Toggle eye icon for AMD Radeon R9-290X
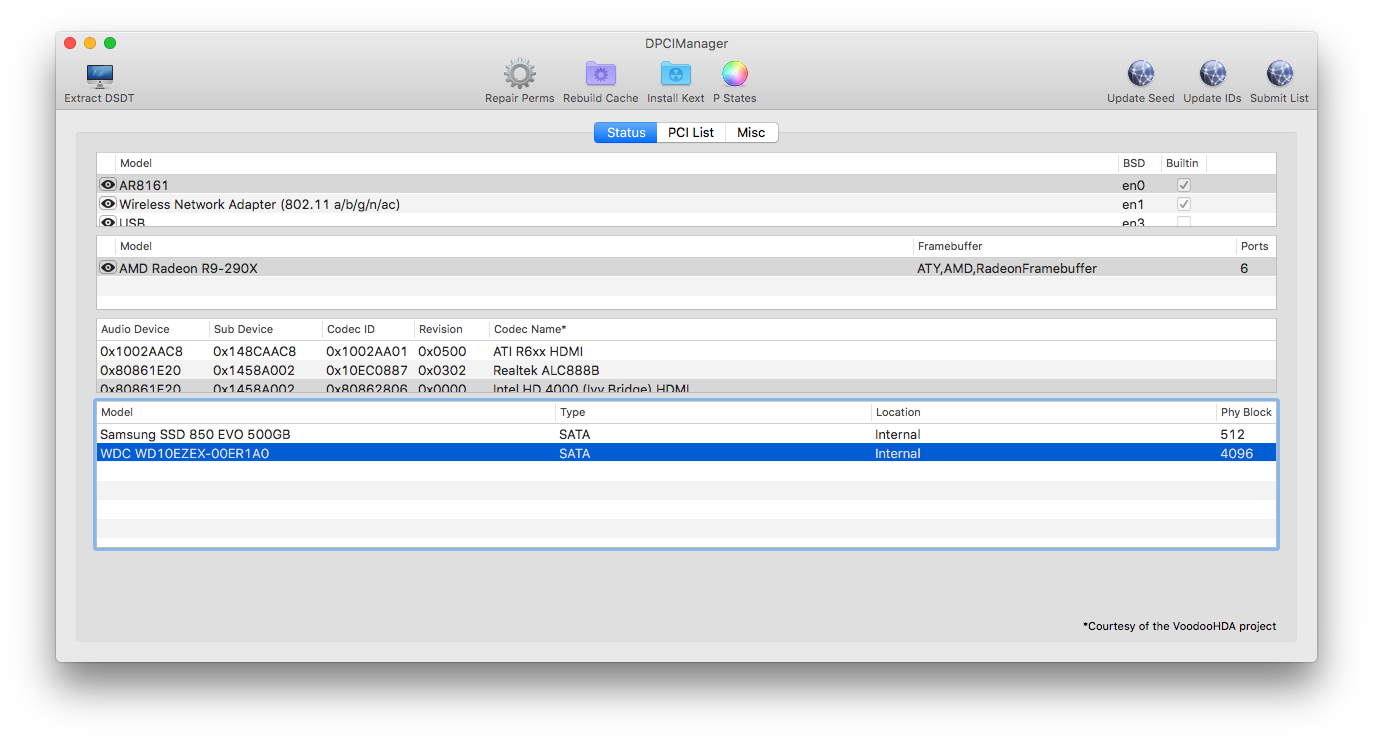1373x742 pixels. tap(108, 268)
